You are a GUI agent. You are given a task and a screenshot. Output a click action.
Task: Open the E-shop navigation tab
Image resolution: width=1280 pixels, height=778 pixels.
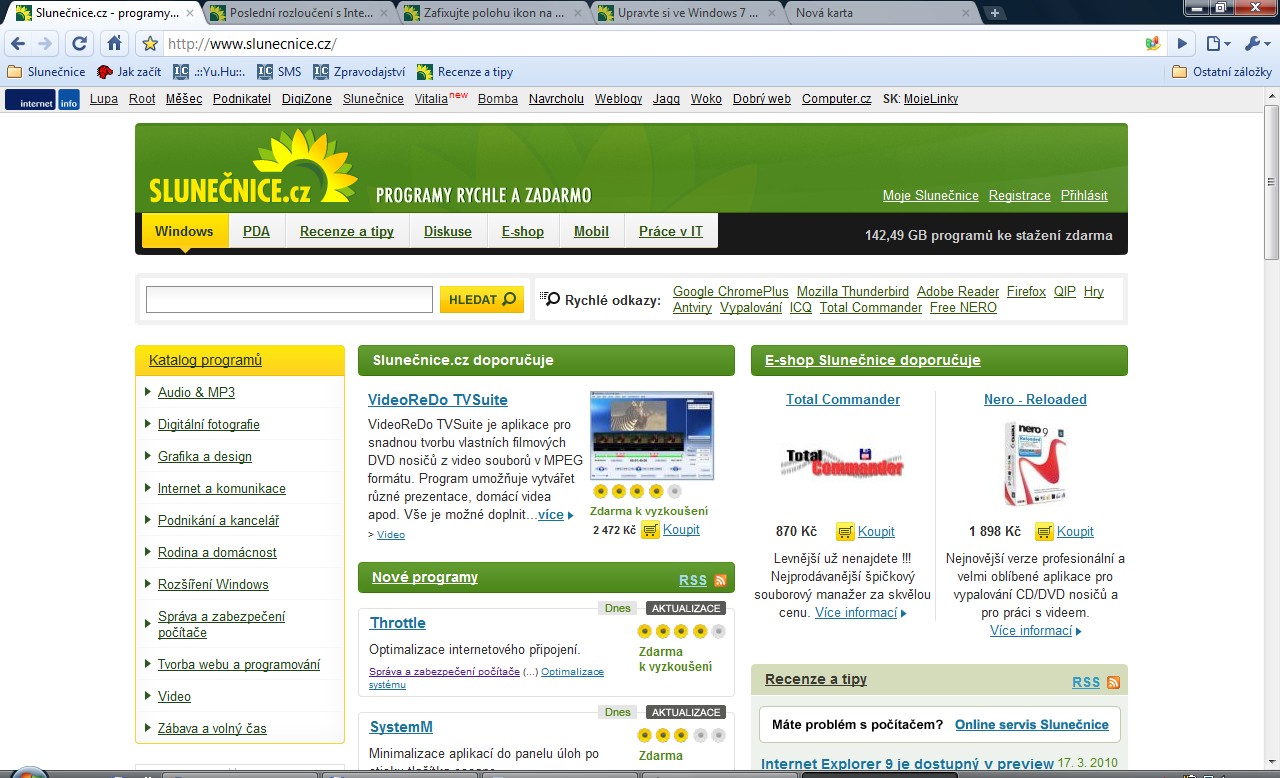523,231
